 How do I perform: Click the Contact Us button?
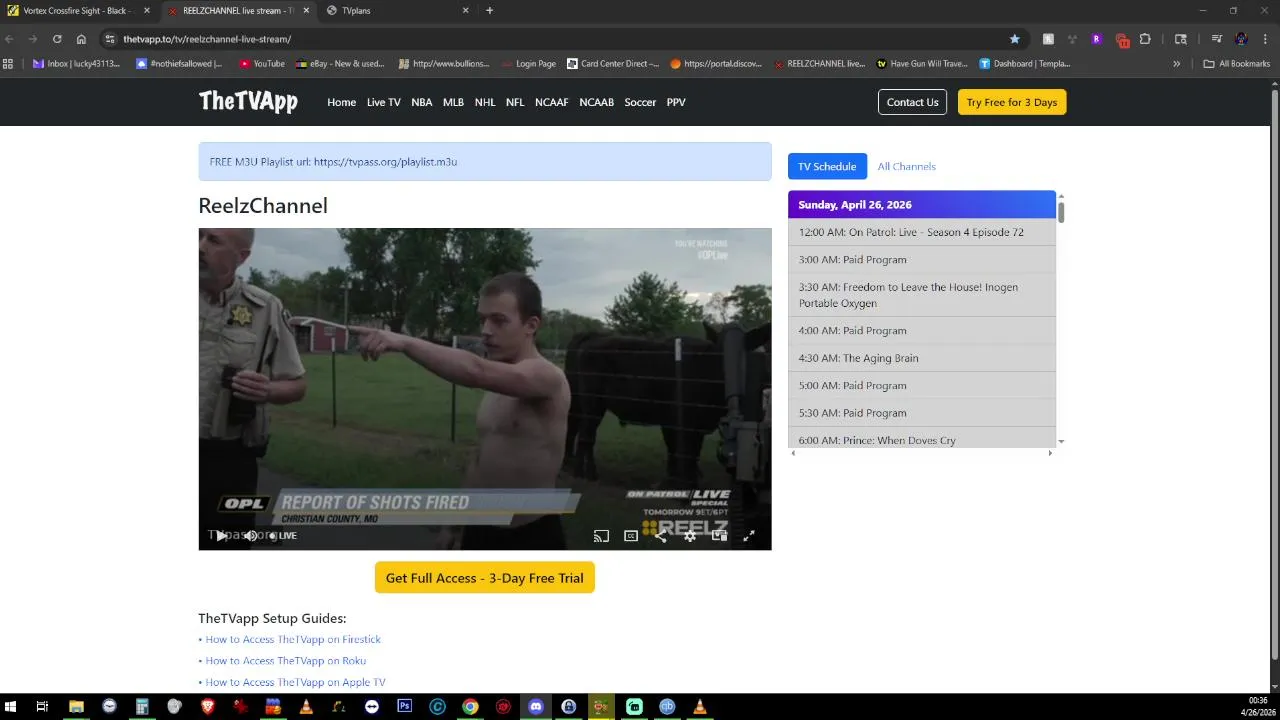pyautogui.click(x=912, y=102)
